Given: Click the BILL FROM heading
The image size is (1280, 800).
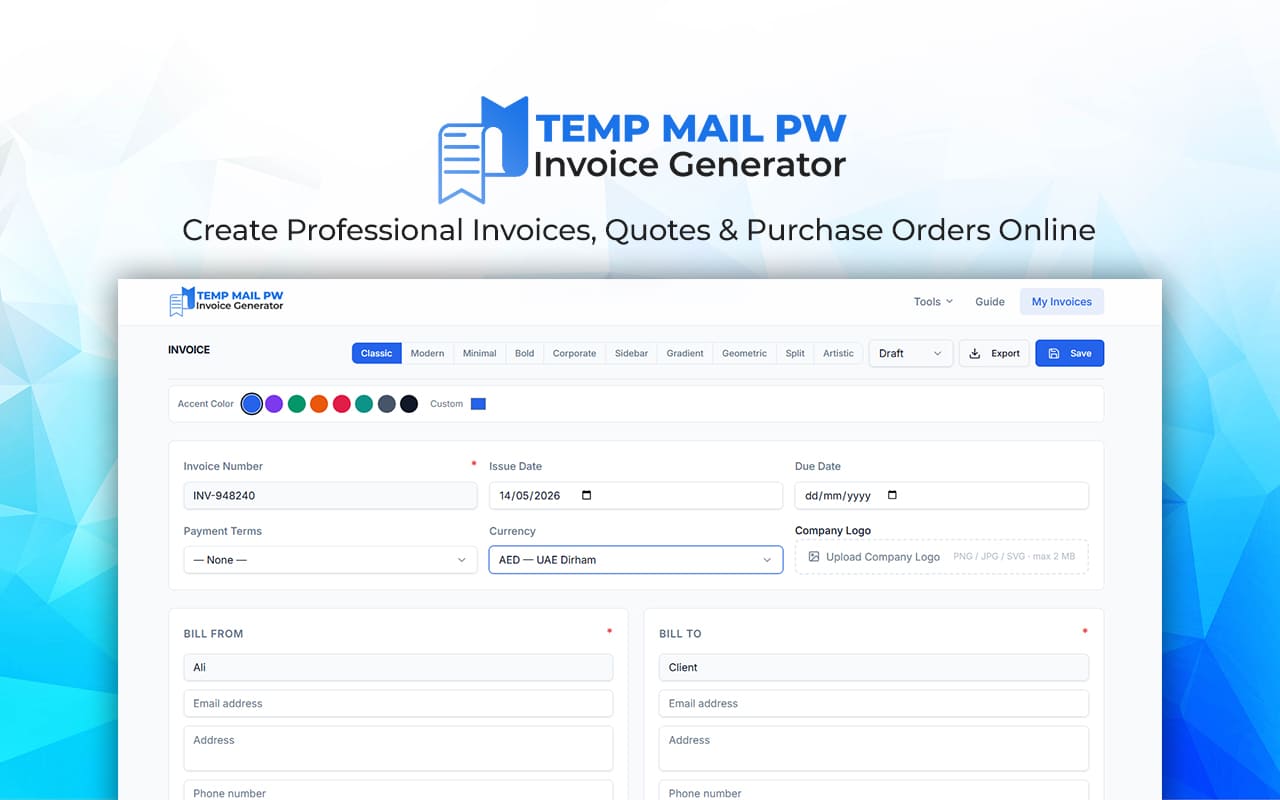Looking at the screenshot, I should point(213,634).
